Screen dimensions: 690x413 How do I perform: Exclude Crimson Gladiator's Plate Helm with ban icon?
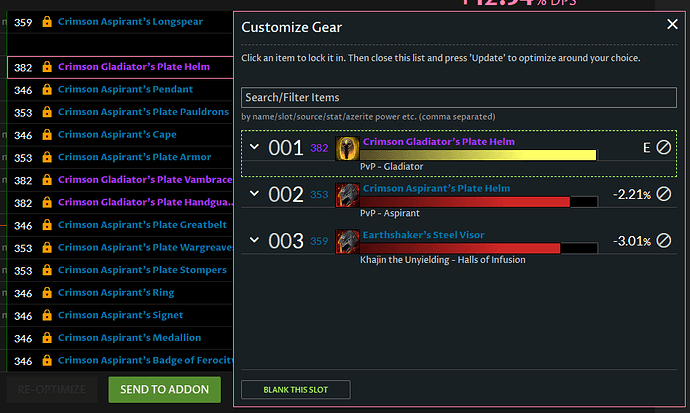coord(664,147)
